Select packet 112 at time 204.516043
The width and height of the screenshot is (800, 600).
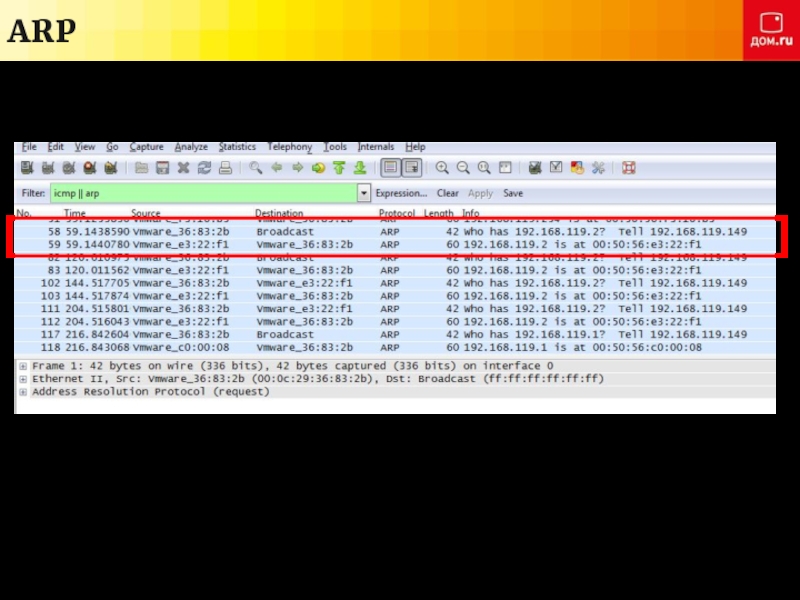click(x=395, y=322)
